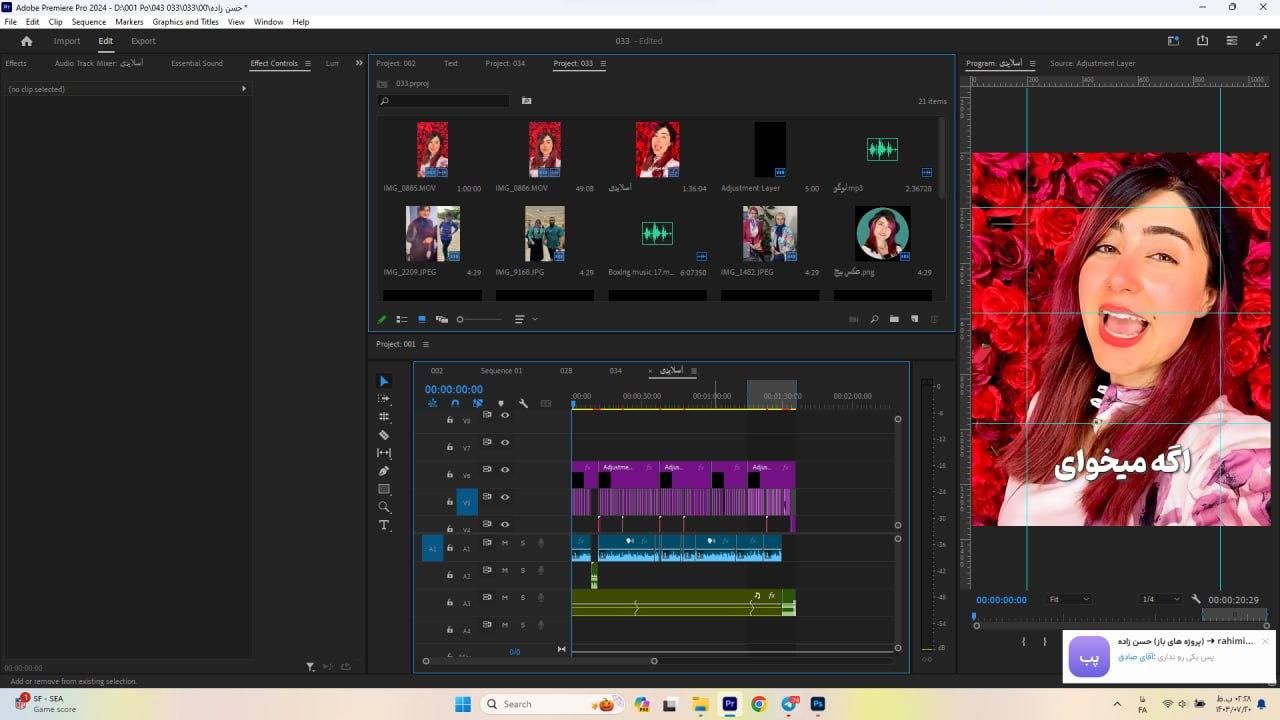Mute audio track A1
The width and height of the screenshot is (1280, 720).
point(505,543)
